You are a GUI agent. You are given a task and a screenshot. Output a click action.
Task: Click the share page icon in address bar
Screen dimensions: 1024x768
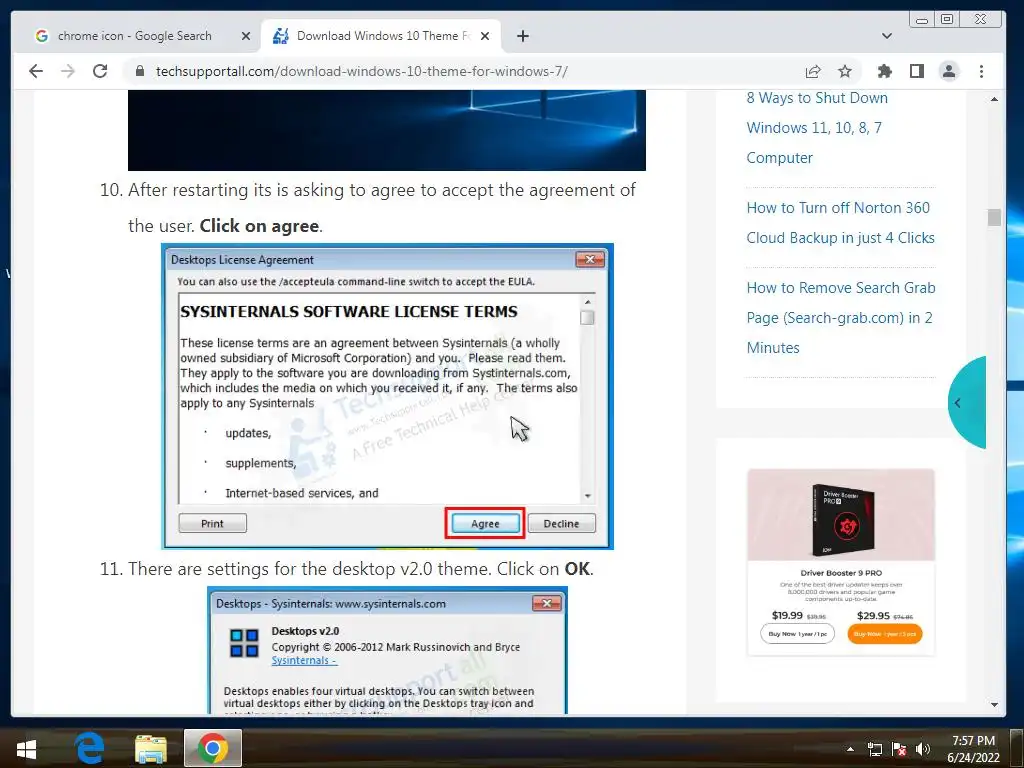tap(813, 71)
